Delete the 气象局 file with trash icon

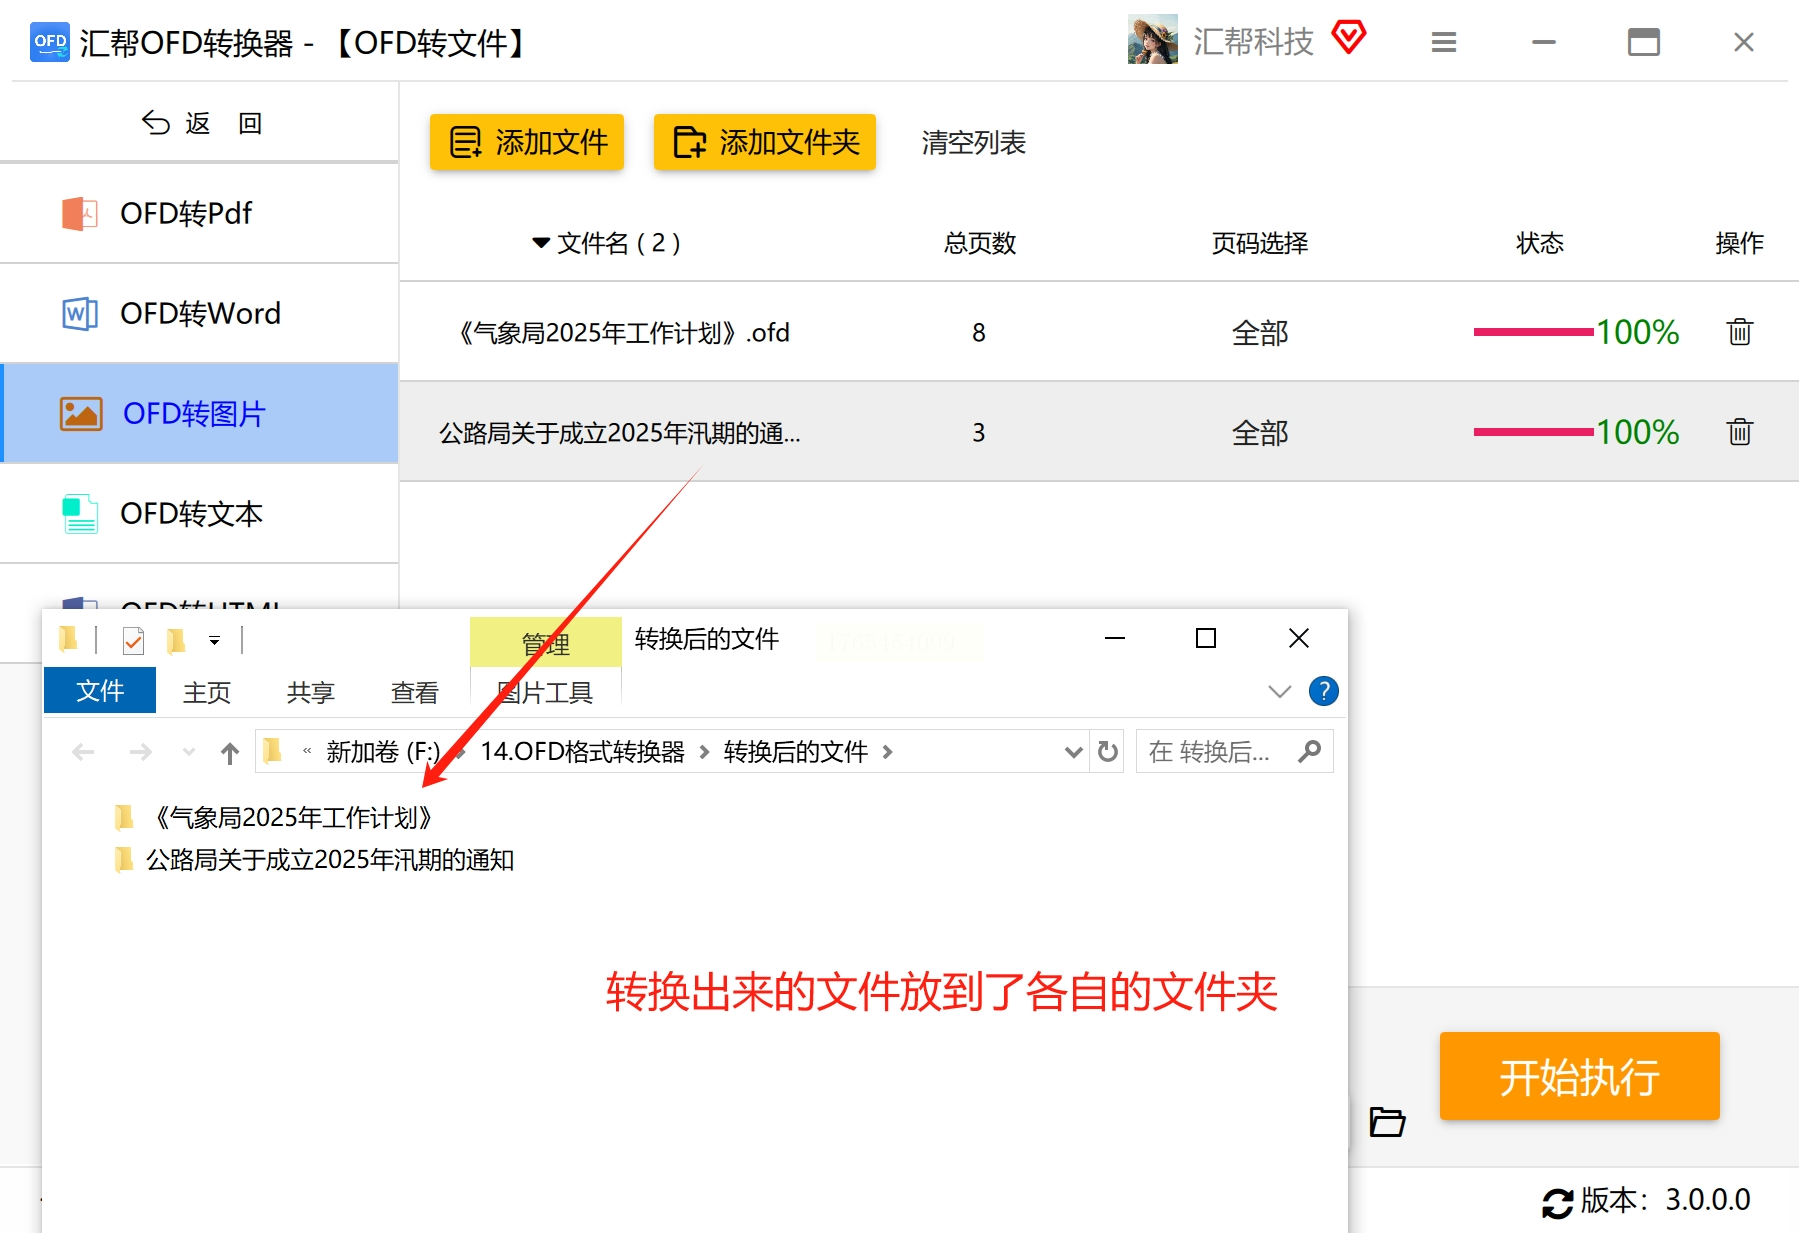coord(1740,332)
